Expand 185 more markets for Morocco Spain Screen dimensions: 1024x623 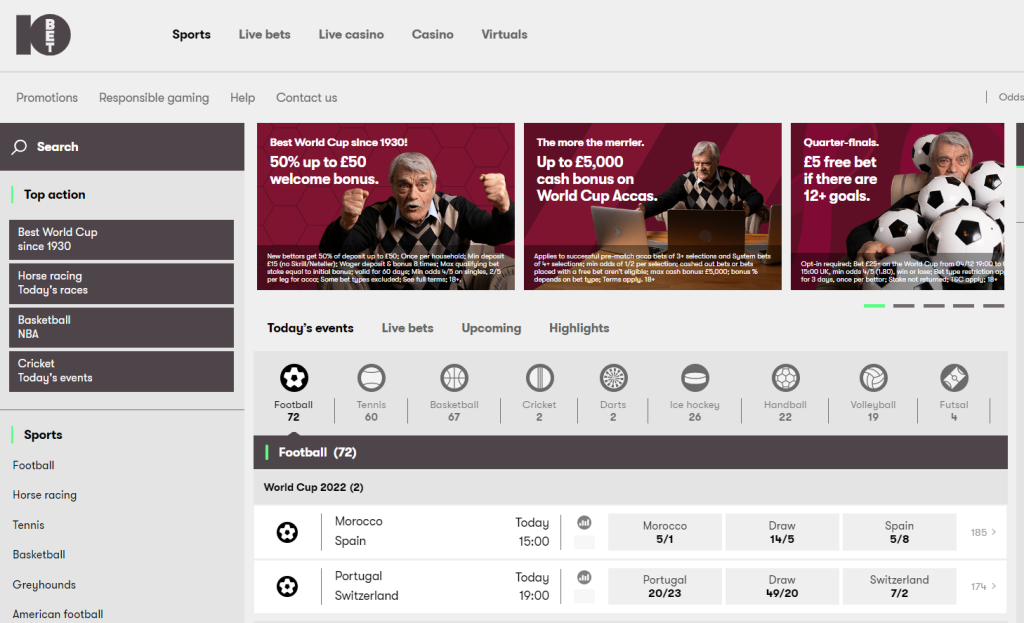[x=984, y=532]
